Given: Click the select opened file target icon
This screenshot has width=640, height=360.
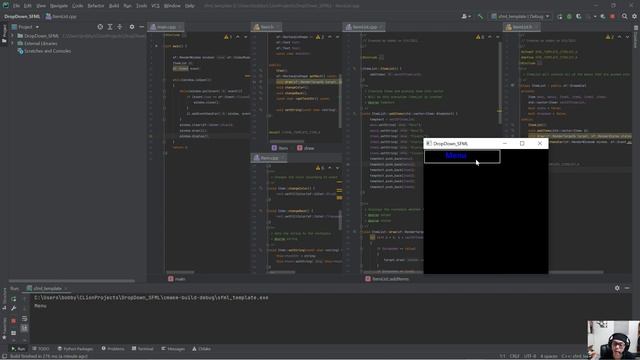Looking at the screenshot, I should tap(100, 27).
